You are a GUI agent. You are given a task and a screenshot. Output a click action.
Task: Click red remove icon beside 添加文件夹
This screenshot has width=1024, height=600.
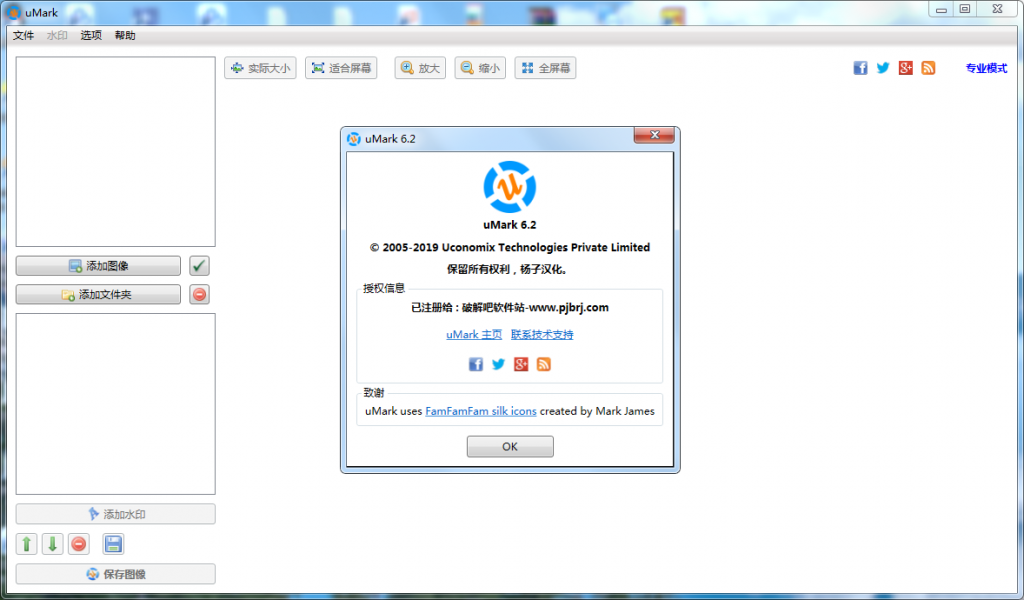(199, 294)
